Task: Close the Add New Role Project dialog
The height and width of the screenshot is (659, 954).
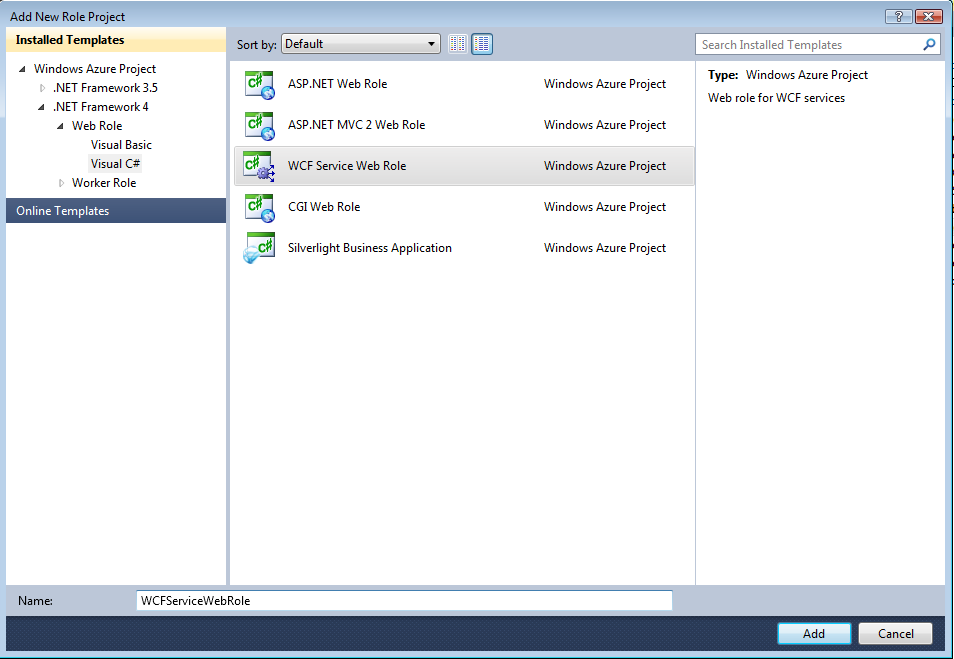Action: (x=928, y=16)
